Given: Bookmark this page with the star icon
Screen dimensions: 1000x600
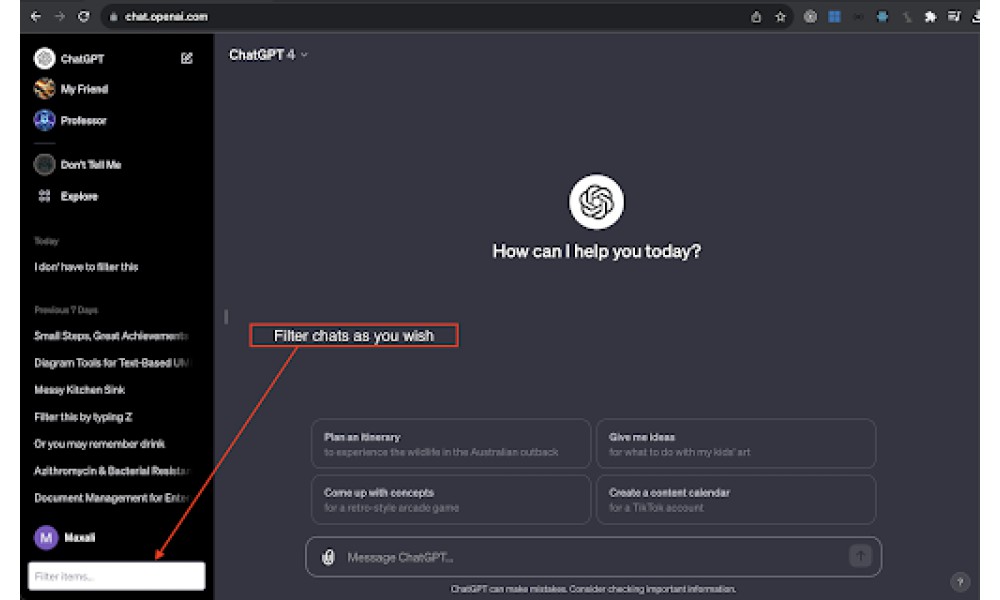Looking at the screenshot, I should click(781, 17).
